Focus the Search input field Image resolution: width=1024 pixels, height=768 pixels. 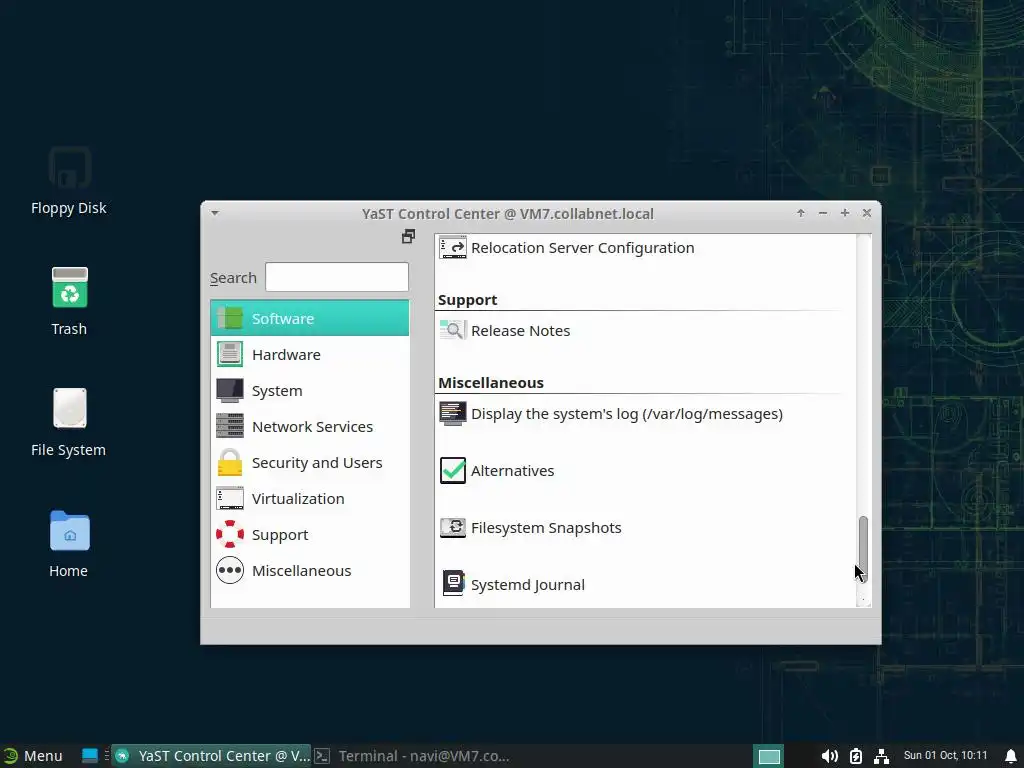coord(337,277)
